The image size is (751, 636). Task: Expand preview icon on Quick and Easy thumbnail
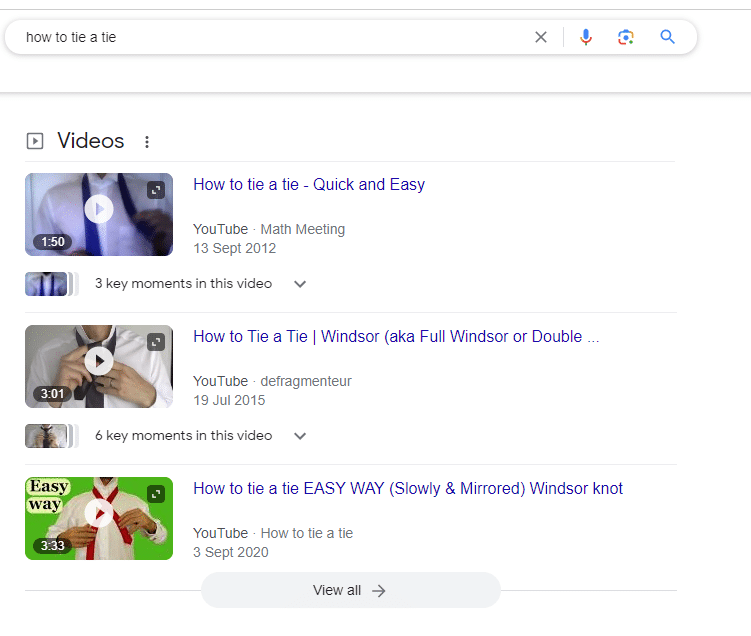coord(156,190)
